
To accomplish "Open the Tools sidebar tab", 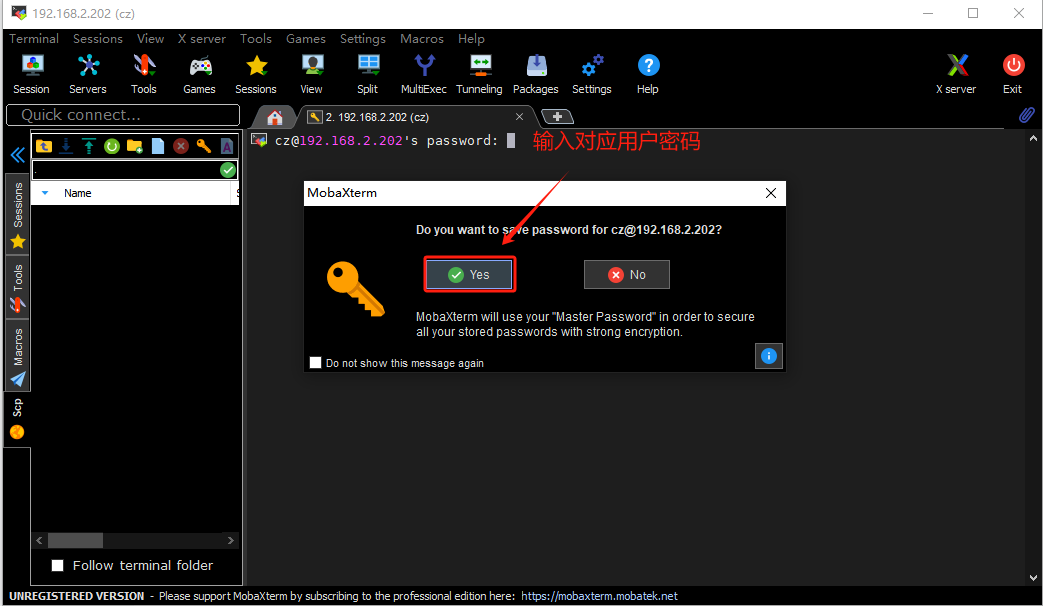I will click(x=18, y=288).
